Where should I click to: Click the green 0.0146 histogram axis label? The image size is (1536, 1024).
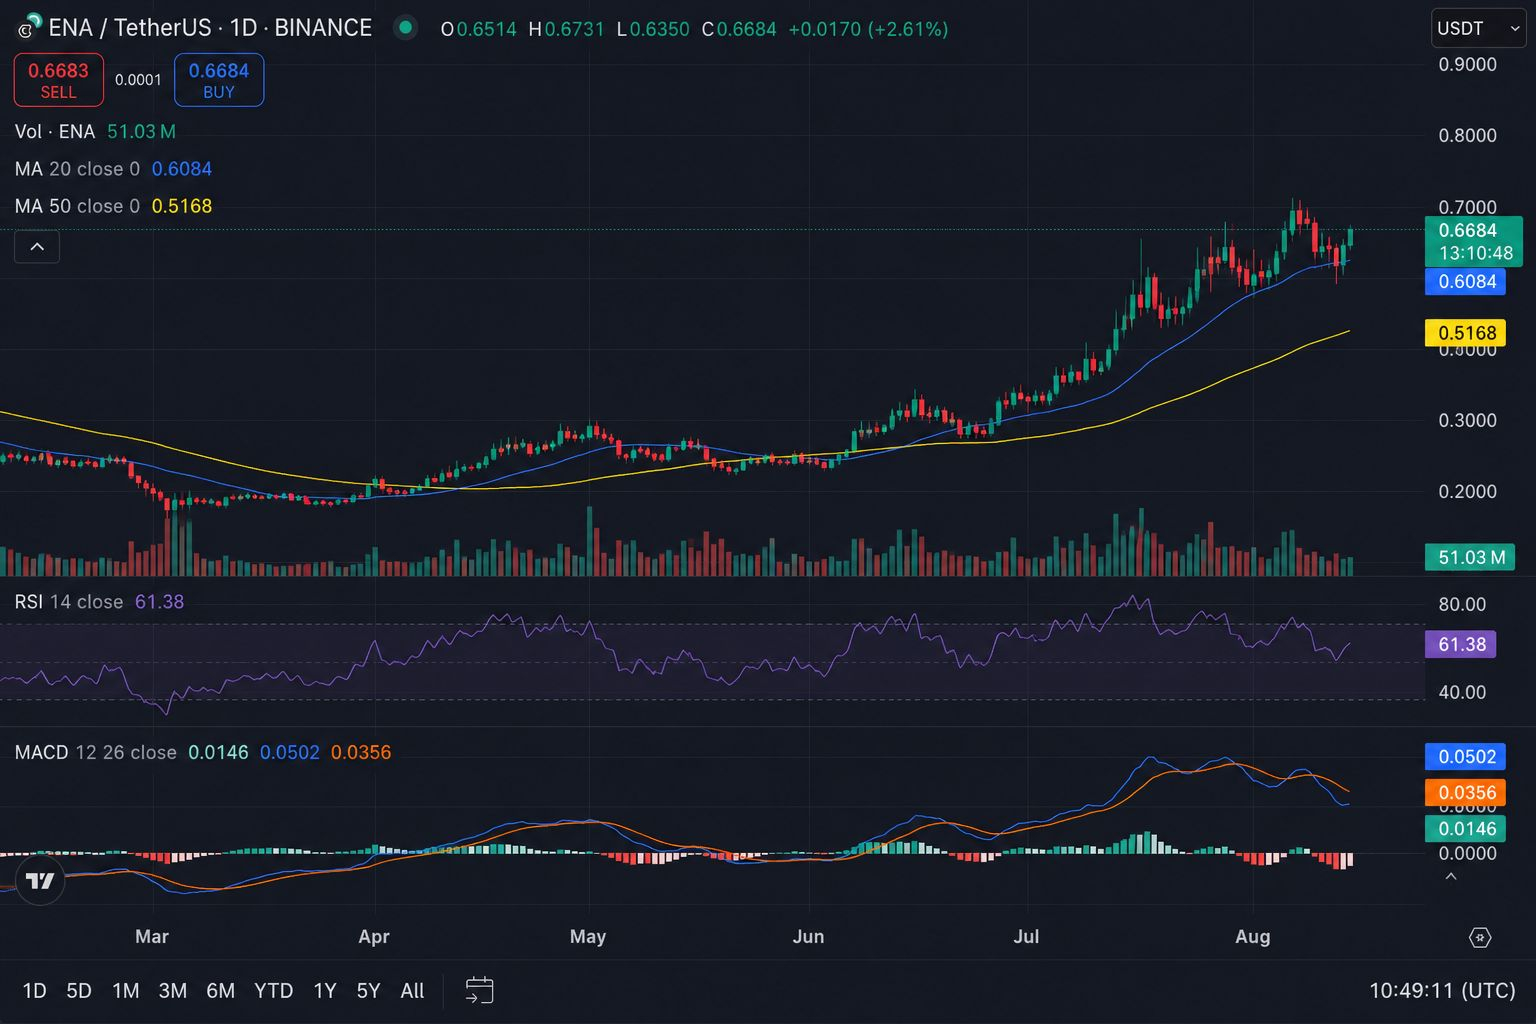1466,828
